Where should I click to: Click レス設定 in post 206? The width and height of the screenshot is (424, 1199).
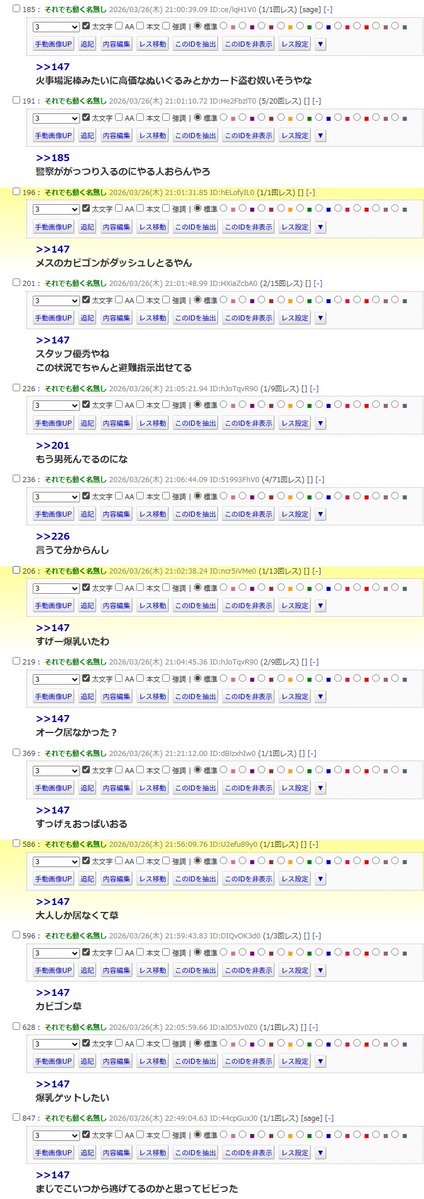tap(295, 606)
